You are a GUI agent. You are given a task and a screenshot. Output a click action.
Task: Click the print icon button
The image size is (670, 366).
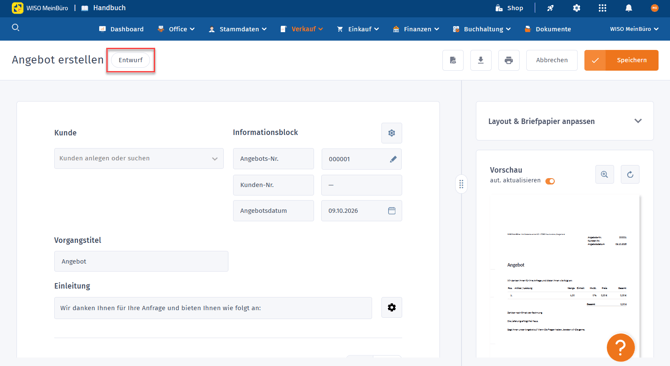508,60
